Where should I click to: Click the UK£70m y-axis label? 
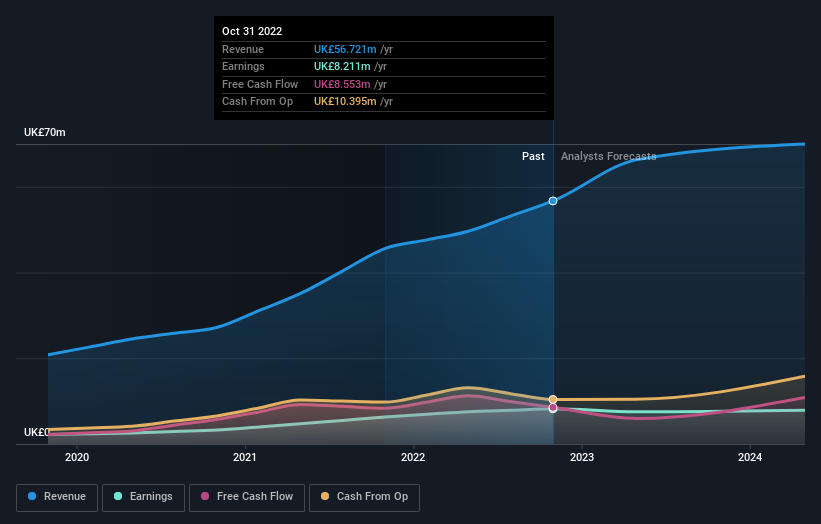(x=45, y=132)
